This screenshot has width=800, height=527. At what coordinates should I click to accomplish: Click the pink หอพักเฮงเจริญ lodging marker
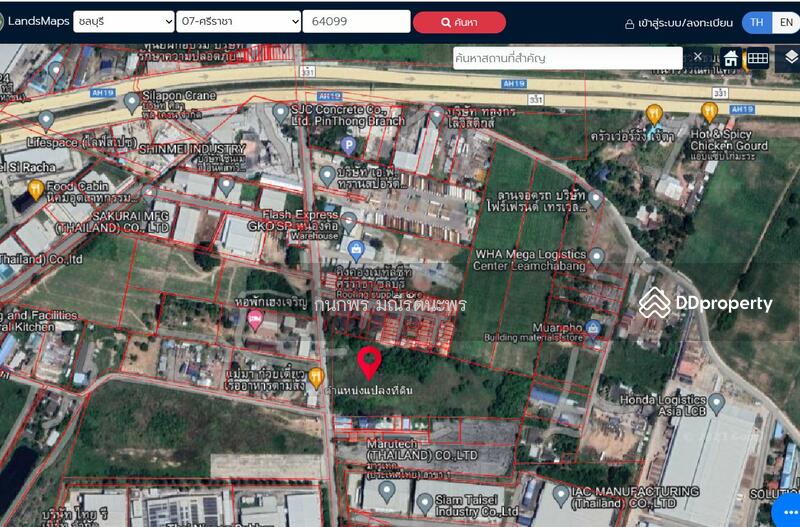(255, 319)
